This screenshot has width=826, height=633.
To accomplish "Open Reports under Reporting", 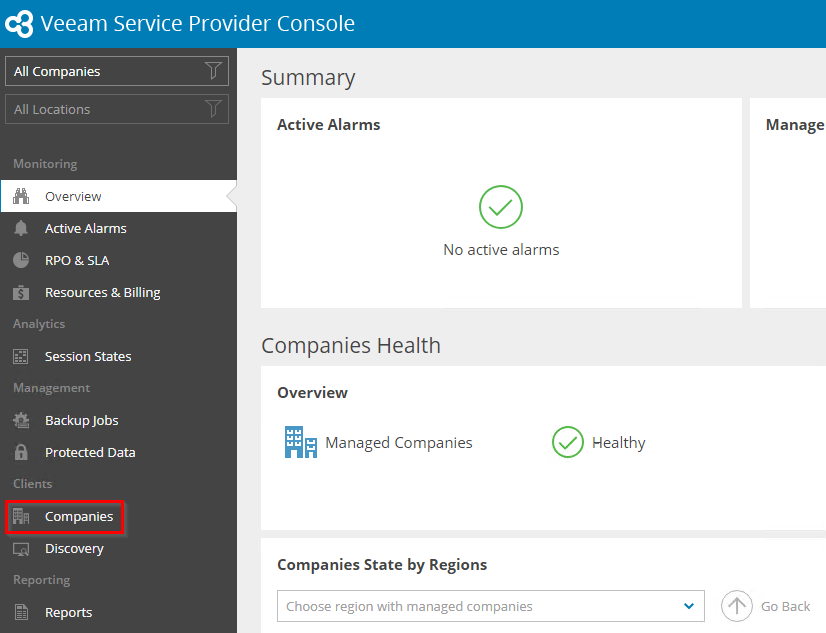I will 68,612.
